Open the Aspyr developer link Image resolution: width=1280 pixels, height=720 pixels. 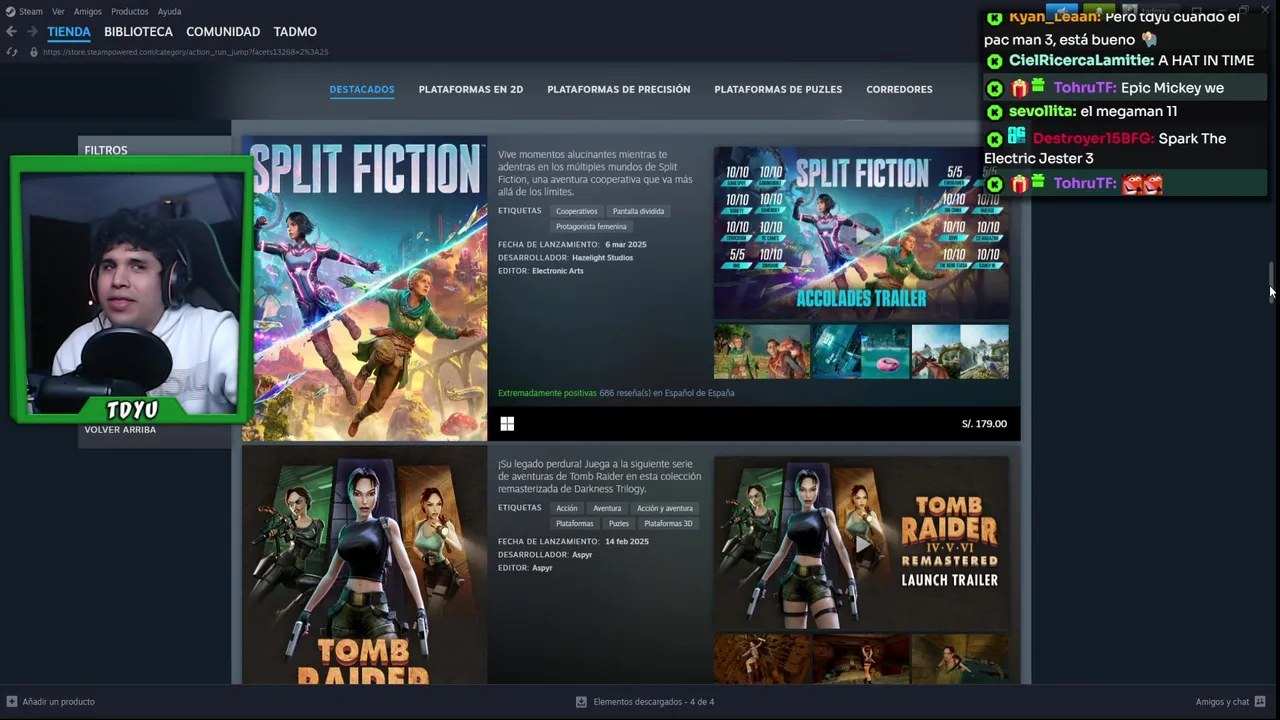pyautogui.click(x=582, y=555)
